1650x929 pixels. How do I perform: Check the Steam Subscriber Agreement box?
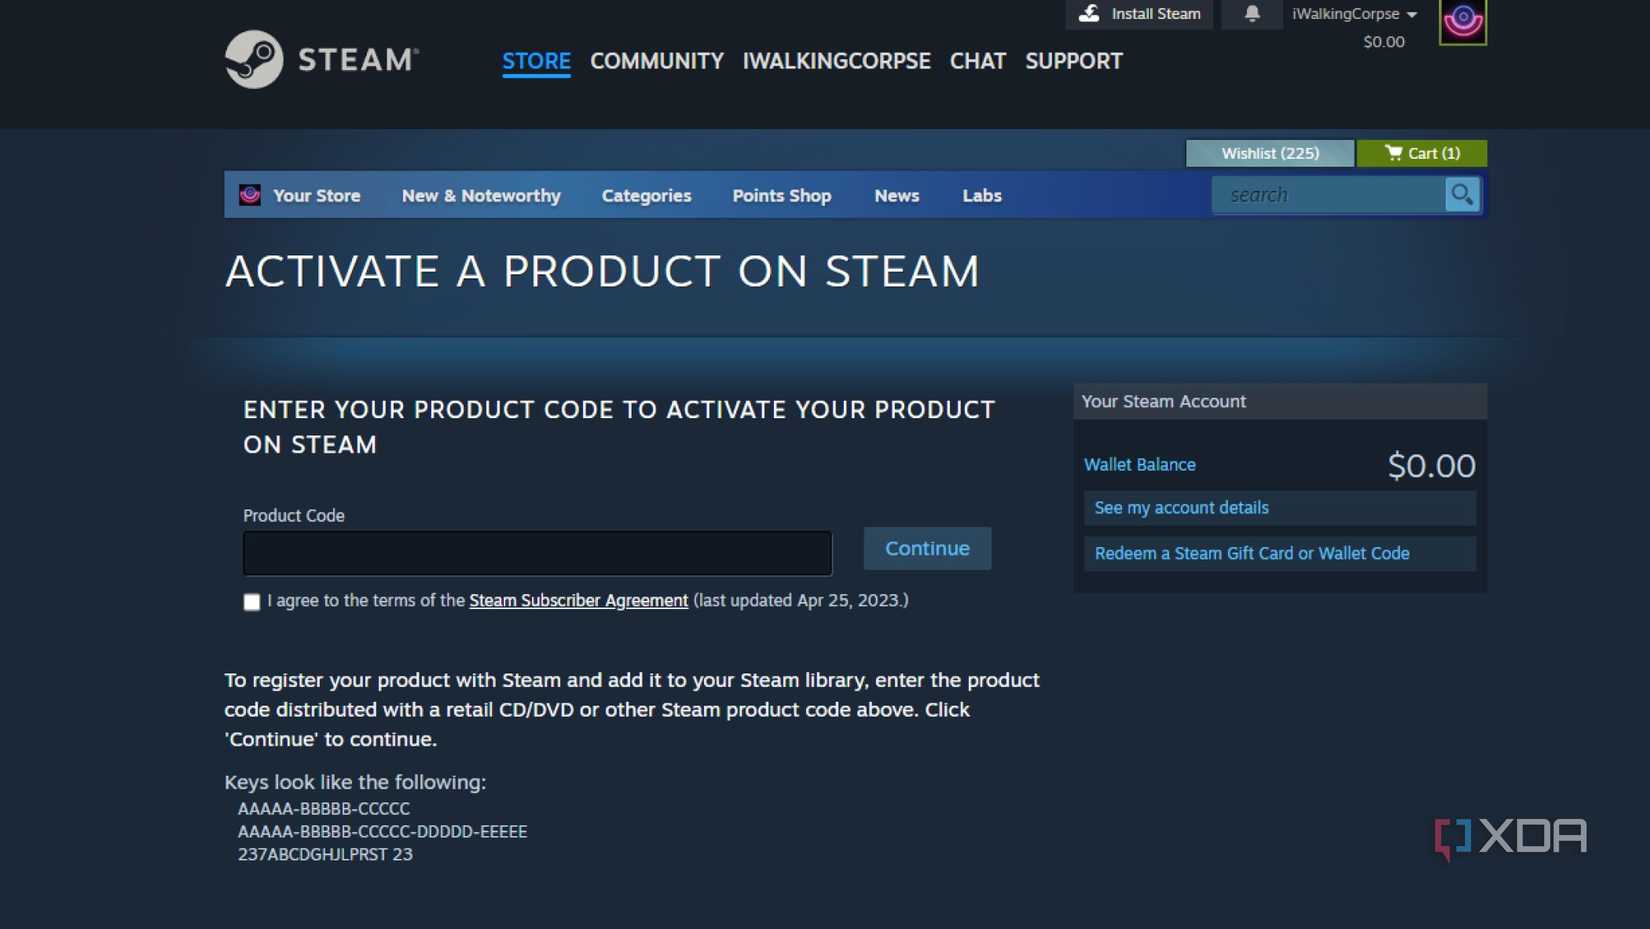click(251, 601)
